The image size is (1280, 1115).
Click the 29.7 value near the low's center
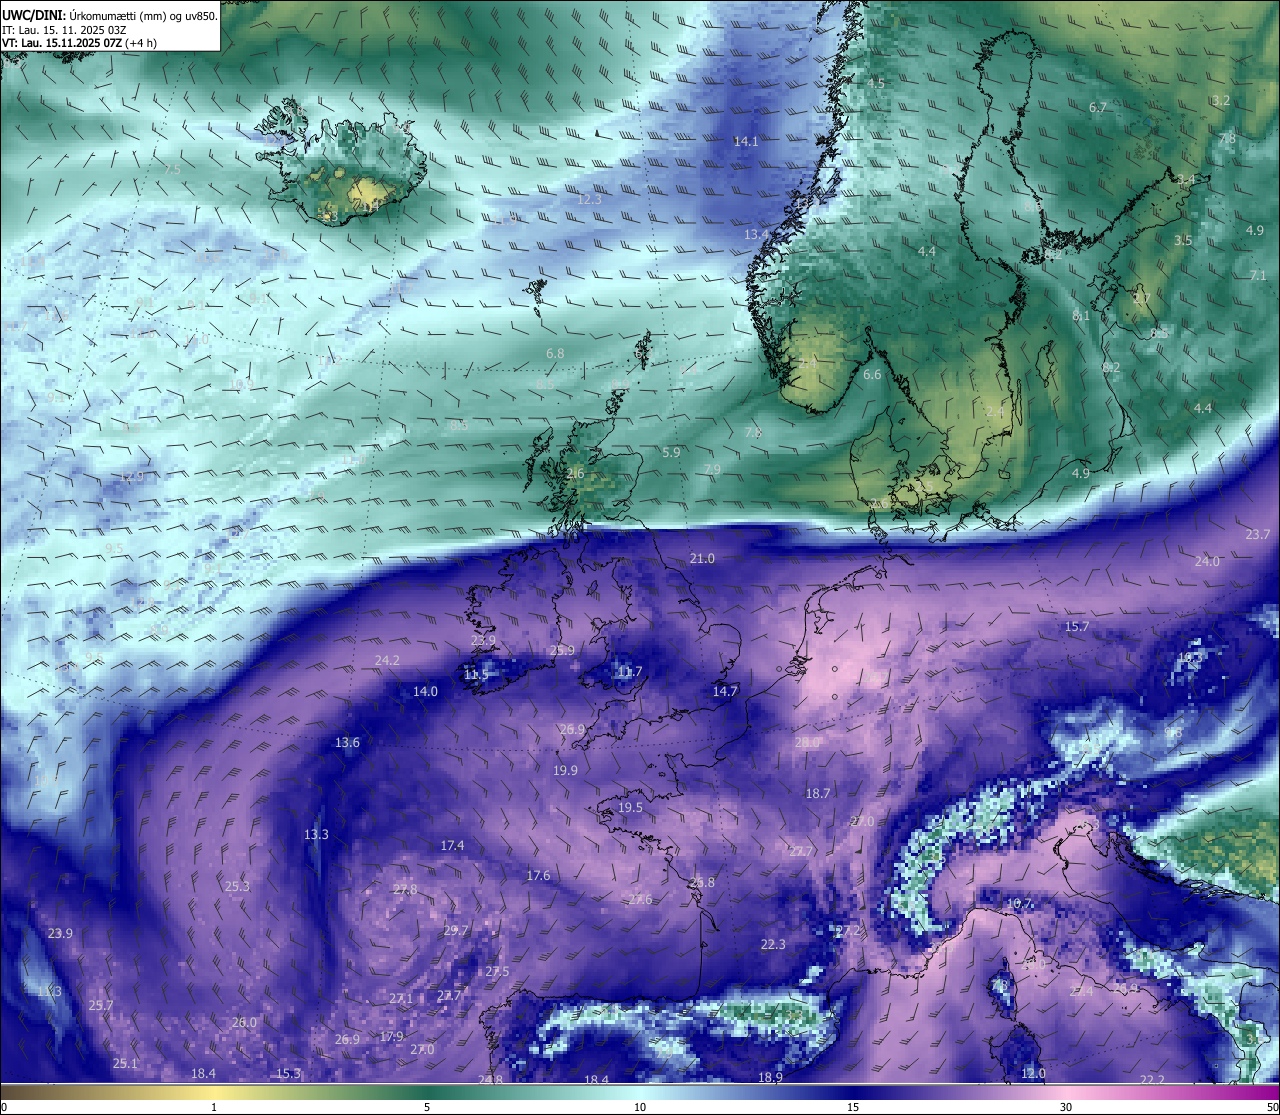click(455, 931)
